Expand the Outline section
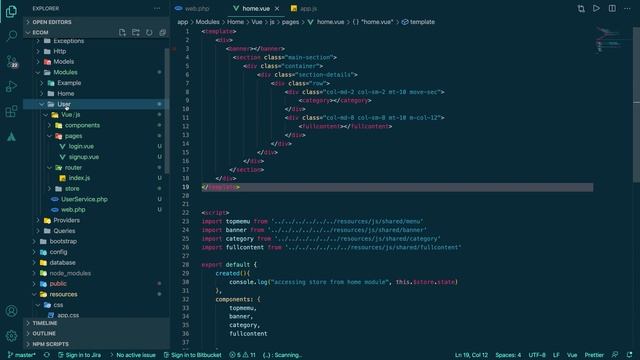 (x=96, y=334)
